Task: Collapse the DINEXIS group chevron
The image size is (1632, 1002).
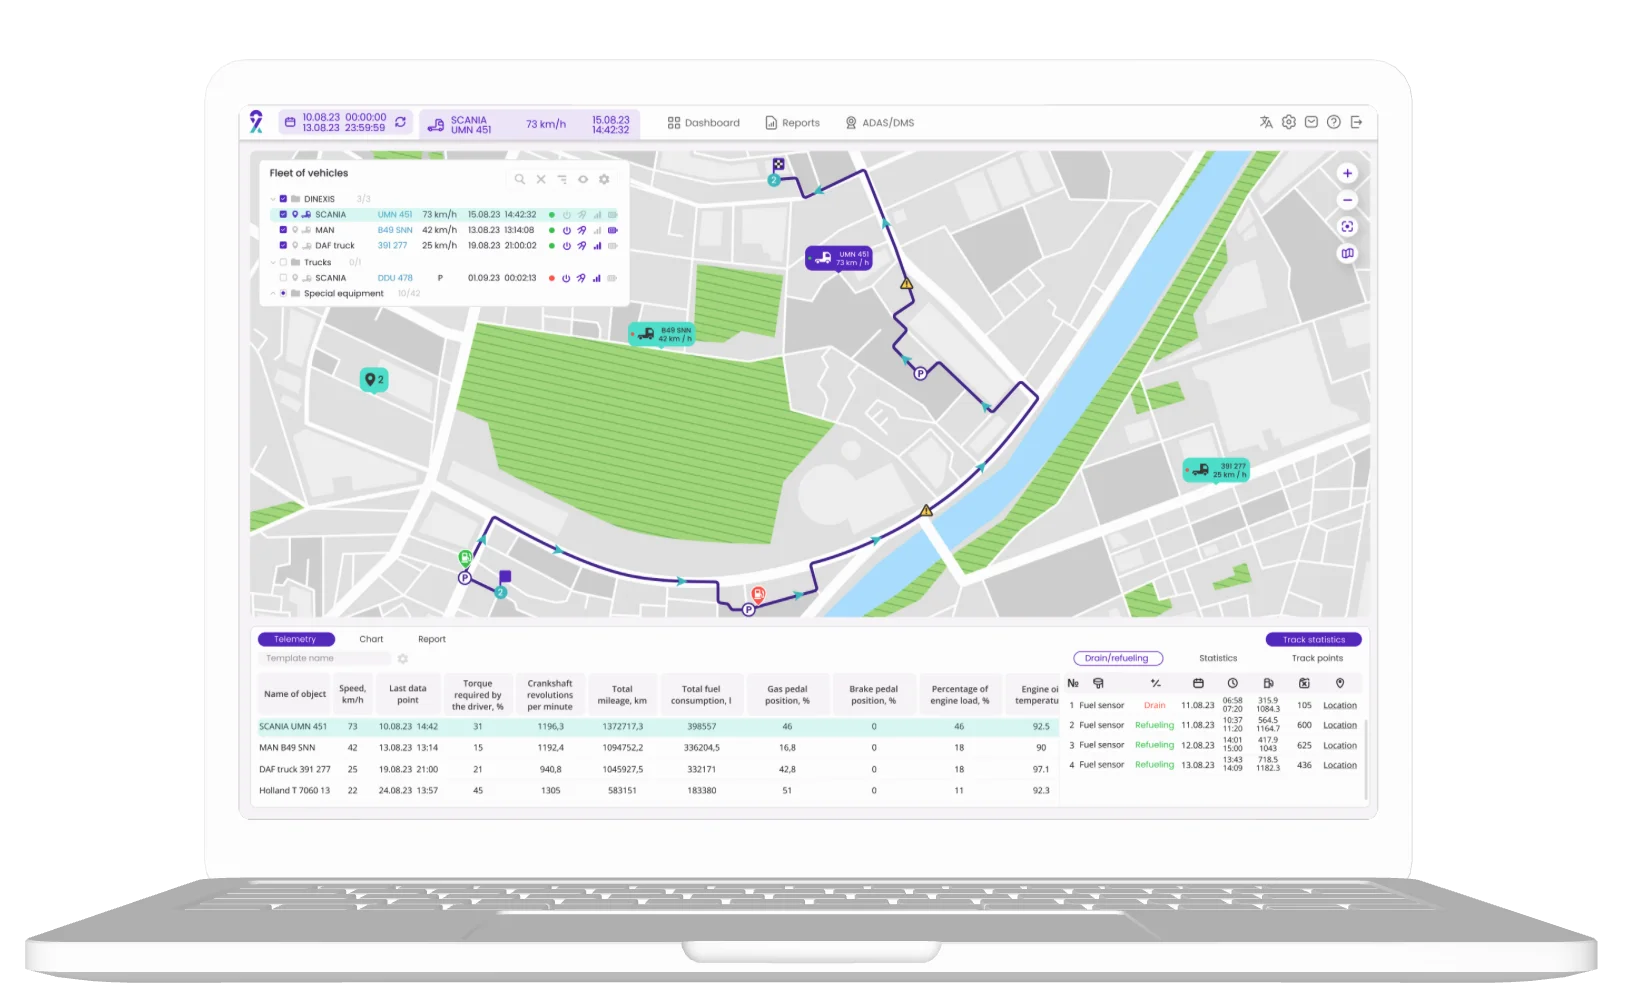Action: click(x=273, y=199)
